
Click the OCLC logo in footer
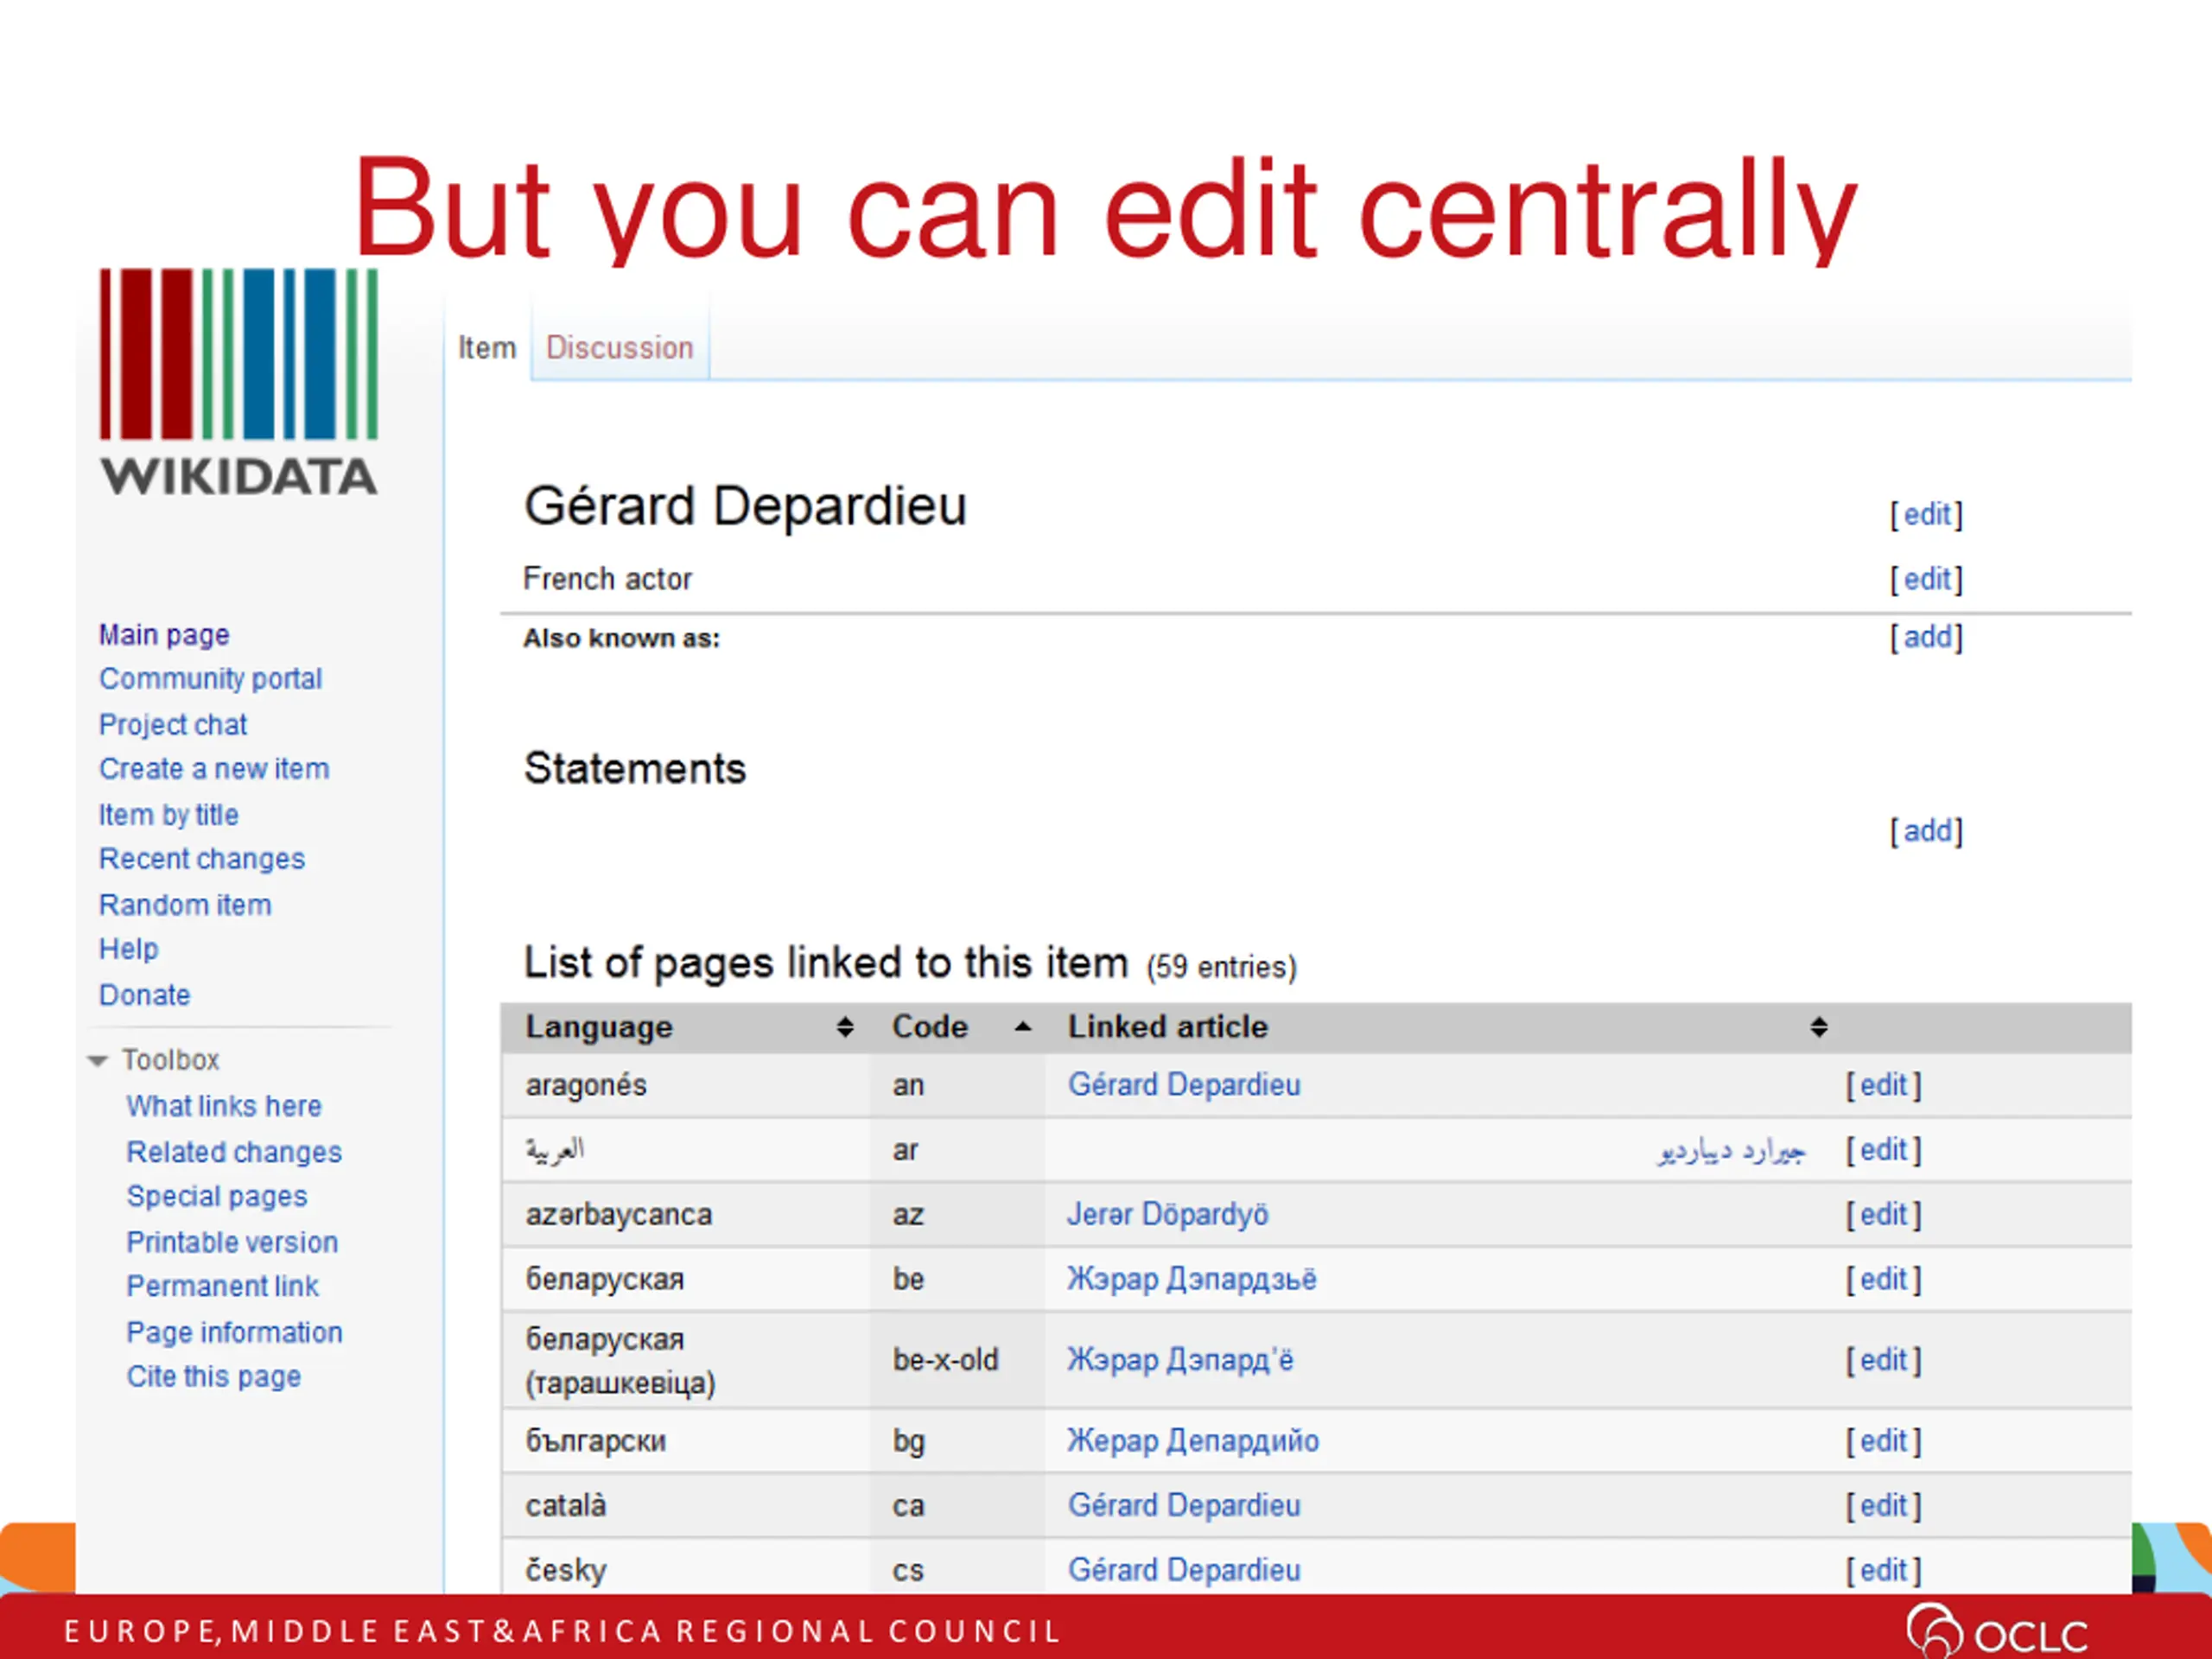[x=1996, y=1630]
